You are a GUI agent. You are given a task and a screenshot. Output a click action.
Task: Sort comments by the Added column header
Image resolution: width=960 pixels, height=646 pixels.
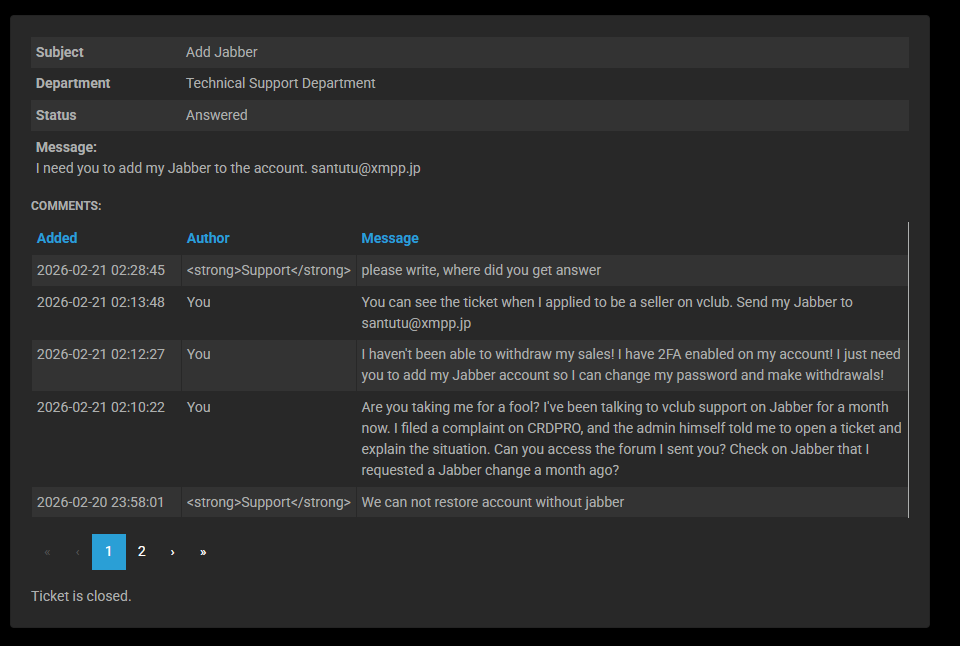[57, 238]
